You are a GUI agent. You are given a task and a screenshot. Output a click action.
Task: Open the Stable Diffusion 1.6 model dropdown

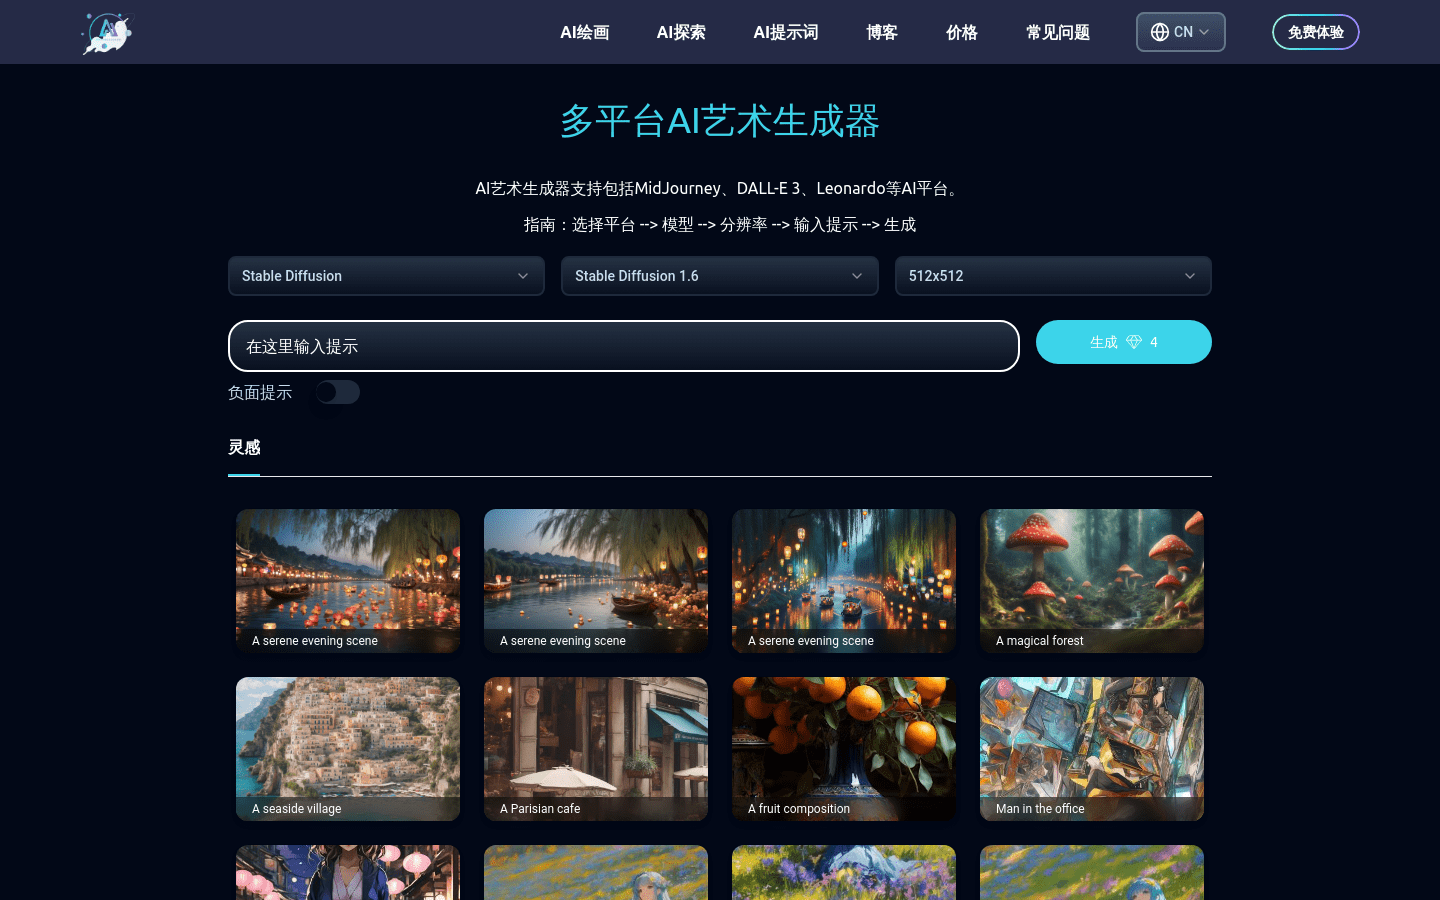(720, 276)
